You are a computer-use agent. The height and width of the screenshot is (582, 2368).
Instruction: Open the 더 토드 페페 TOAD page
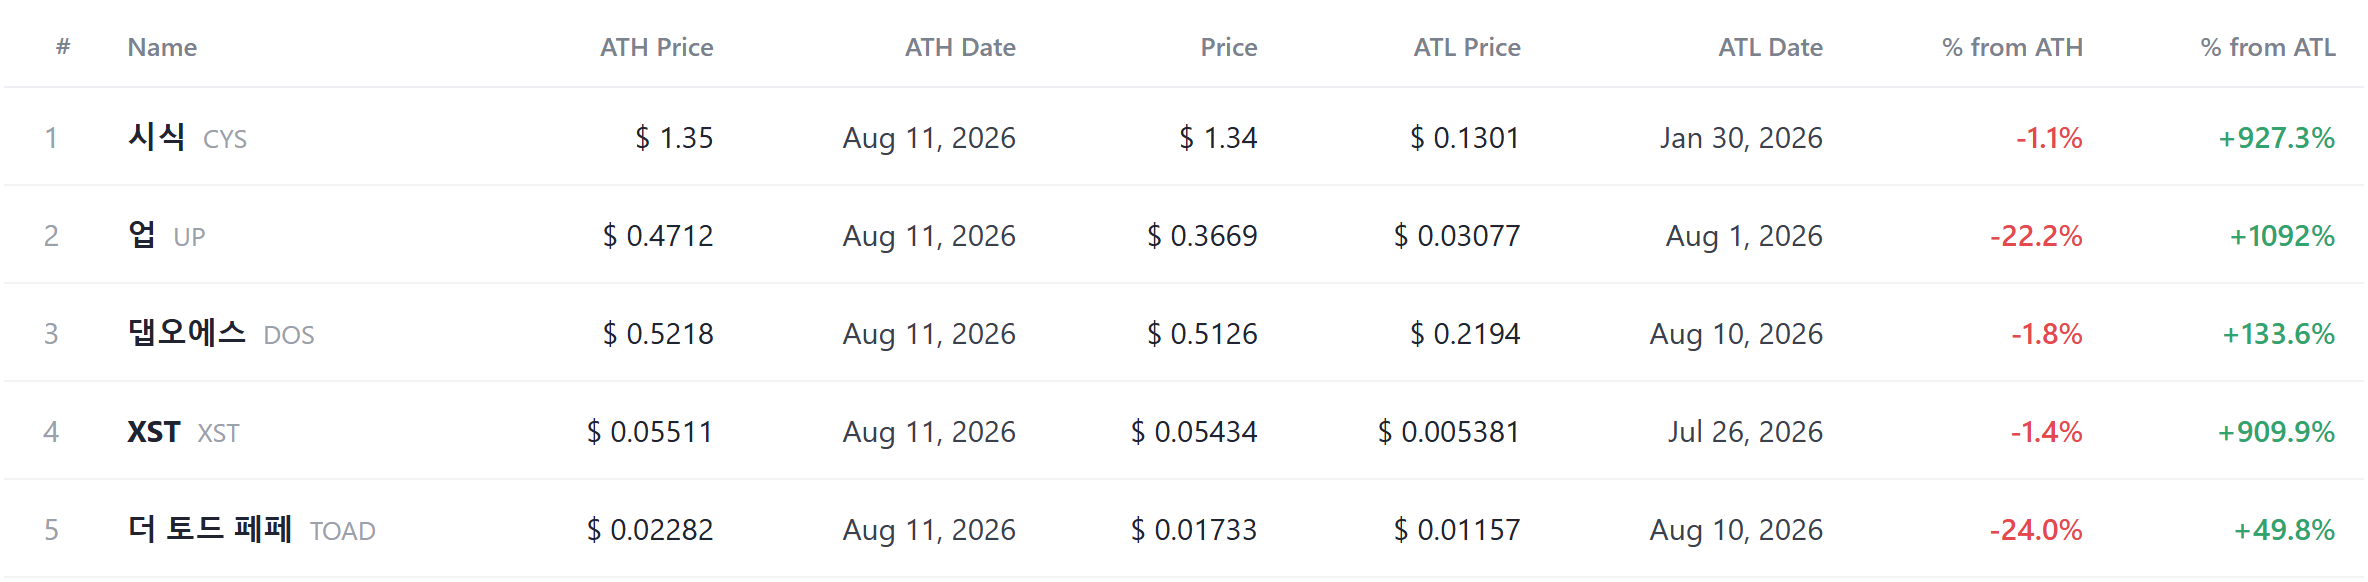coord(251,529)
